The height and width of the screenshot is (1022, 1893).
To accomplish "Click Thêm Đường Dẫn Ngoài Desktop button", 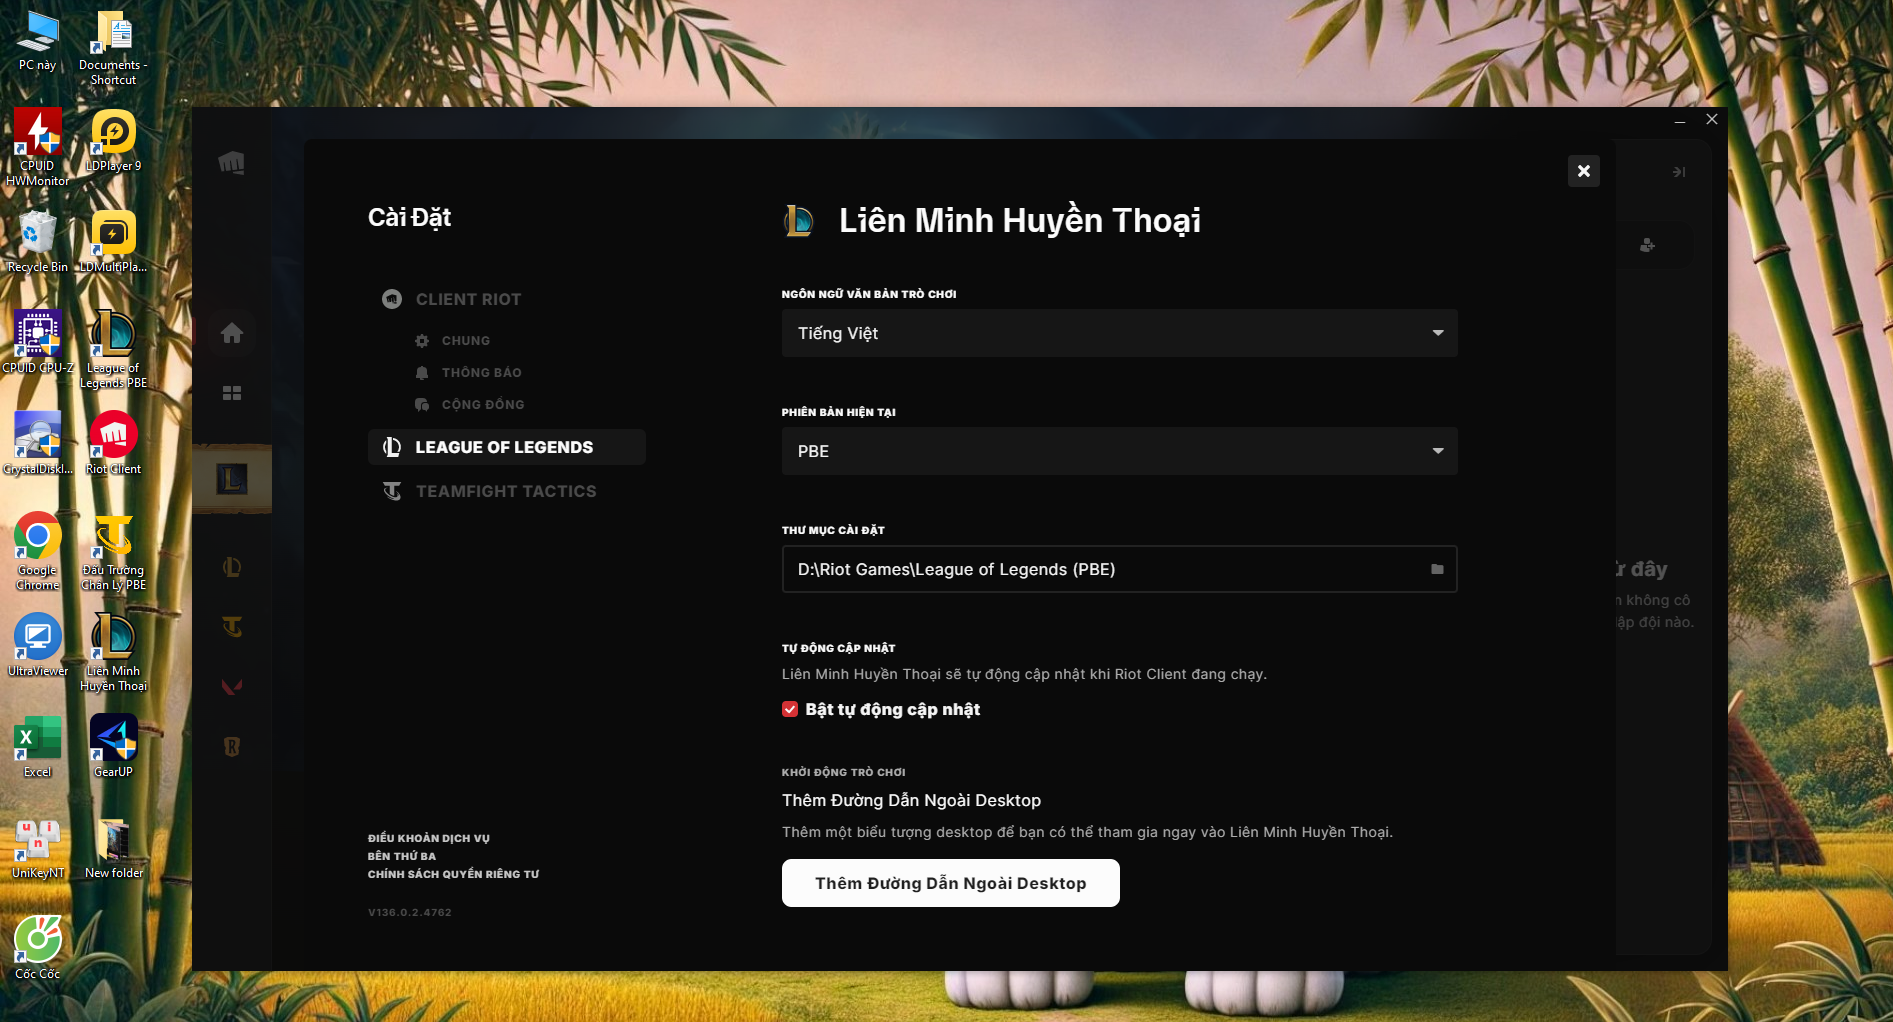I will (950, 883).
